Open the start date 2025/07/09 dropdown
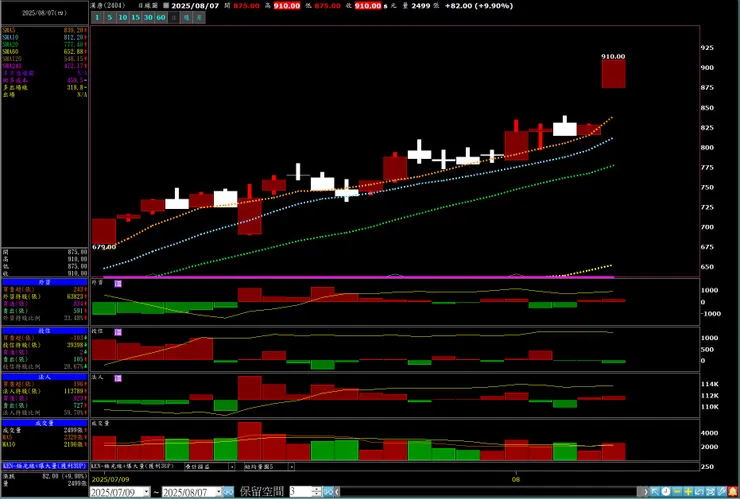The width and height of the screenshot is (740, 499). (x=147, y=492)
